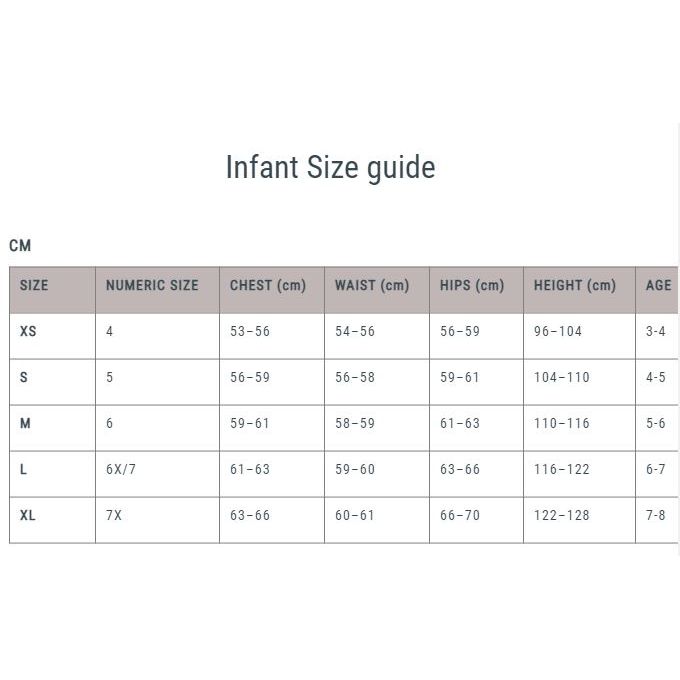
Task: Click the 6X/7 numeric size cell
Action: coord(120,469)
